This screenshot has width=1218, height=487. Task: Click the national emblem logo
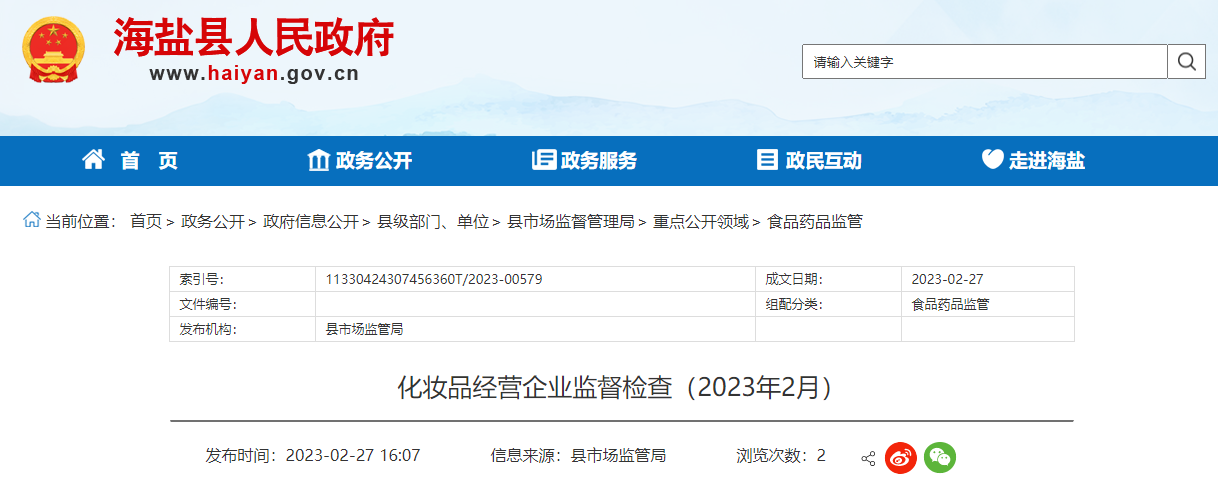54,50
